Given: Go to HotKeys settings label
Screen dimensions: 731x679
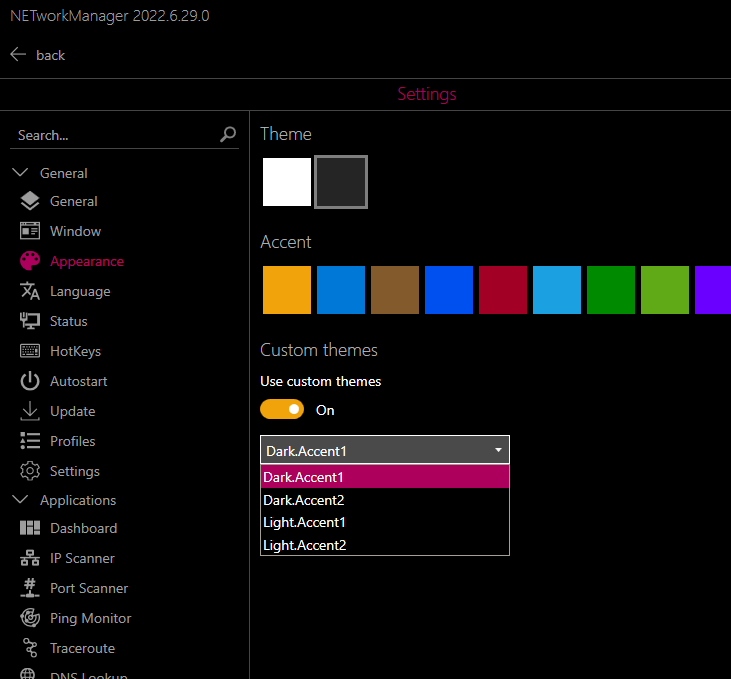Looking at the screenshot, I should 76,351.
